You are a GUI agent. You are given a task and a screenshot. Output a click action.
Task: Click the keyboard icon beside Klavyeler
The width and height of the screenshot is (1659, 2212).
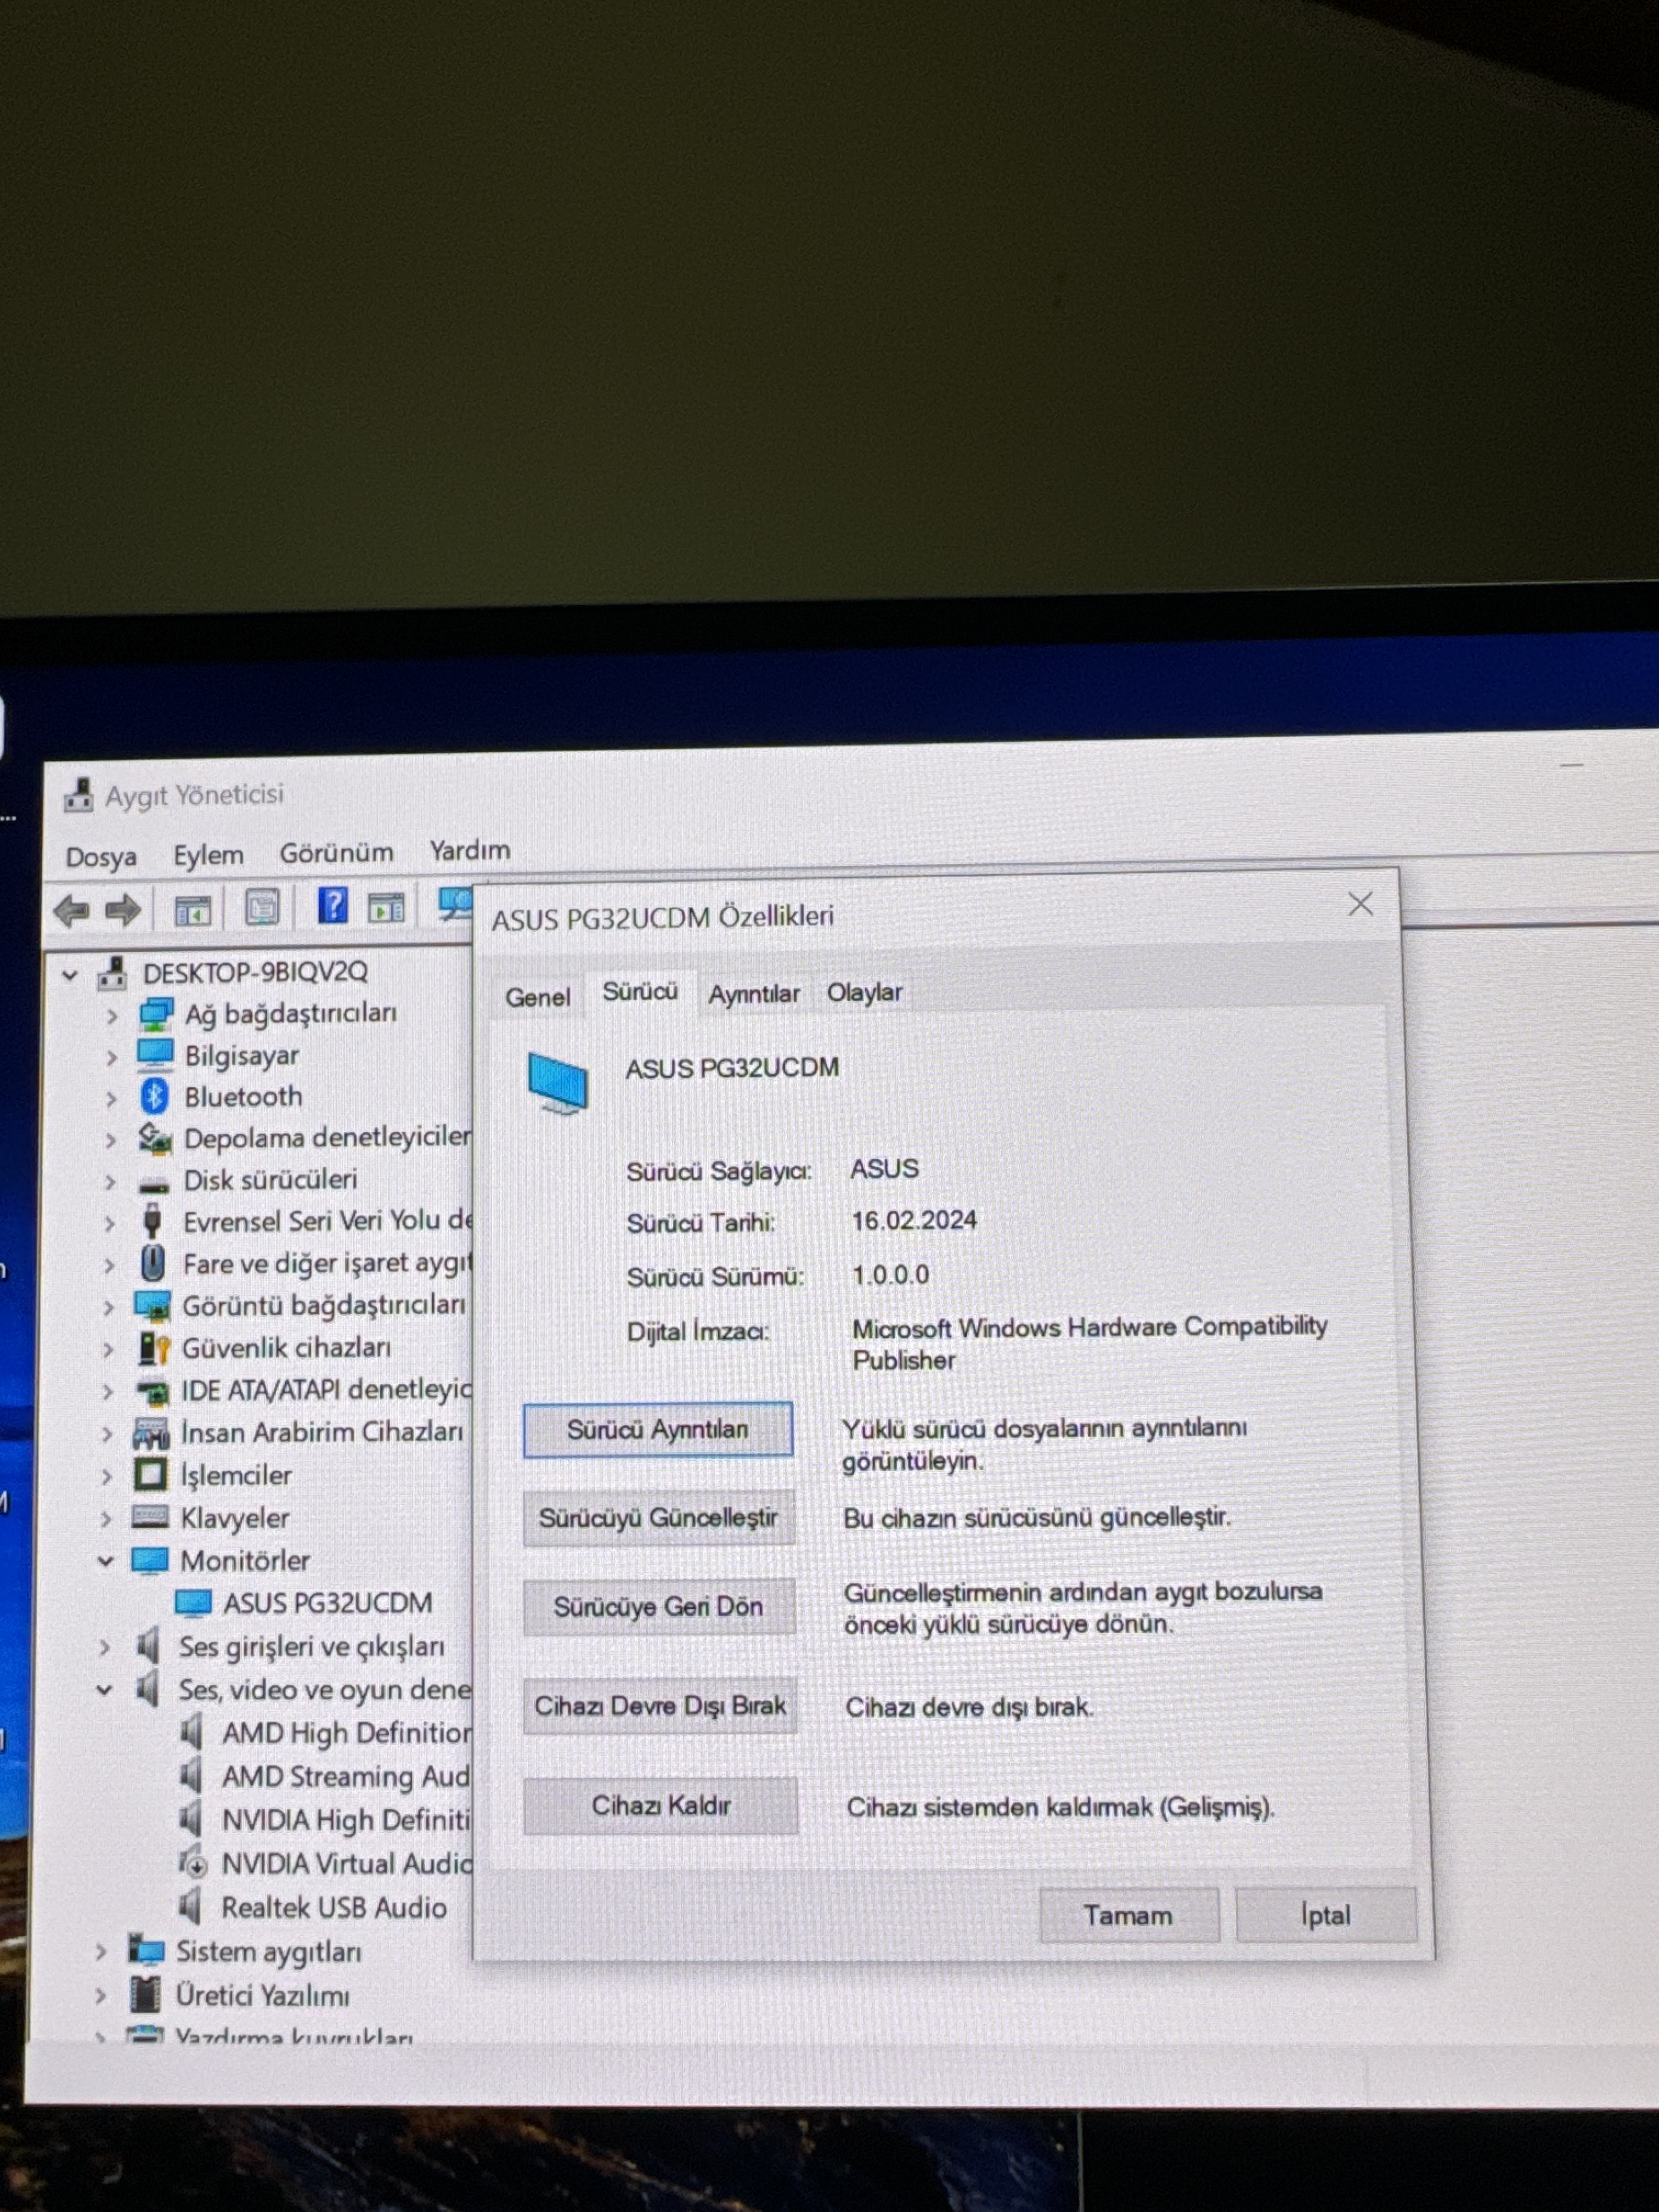[x=150, y=1517]
